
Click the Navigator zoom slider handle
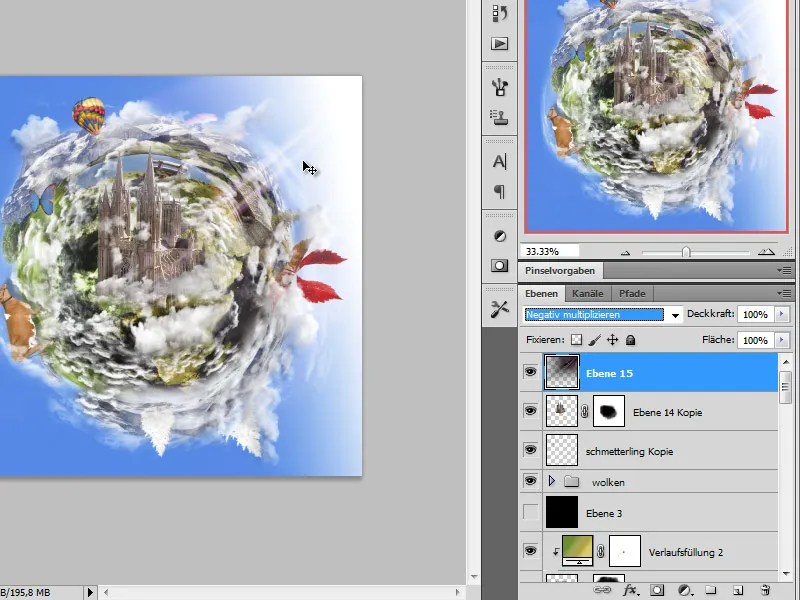686,252
